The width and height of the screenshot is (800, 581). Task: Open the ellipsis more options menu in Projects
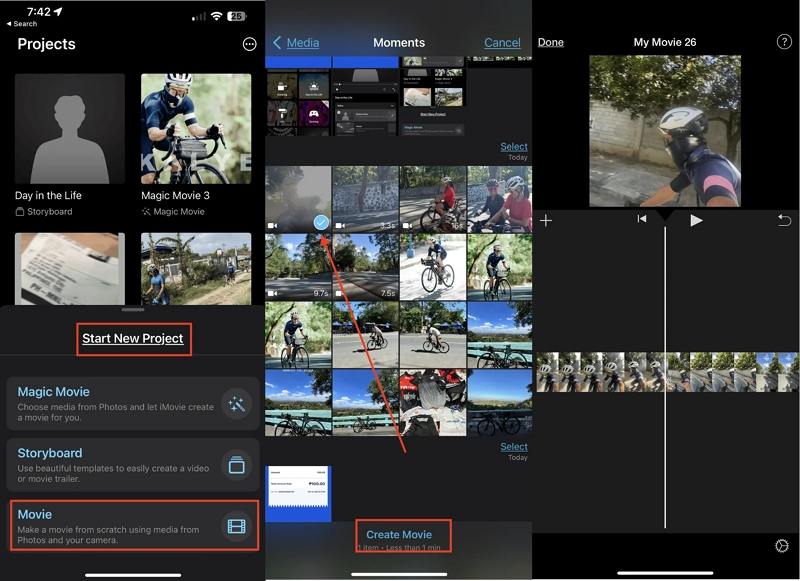[249, 44]
